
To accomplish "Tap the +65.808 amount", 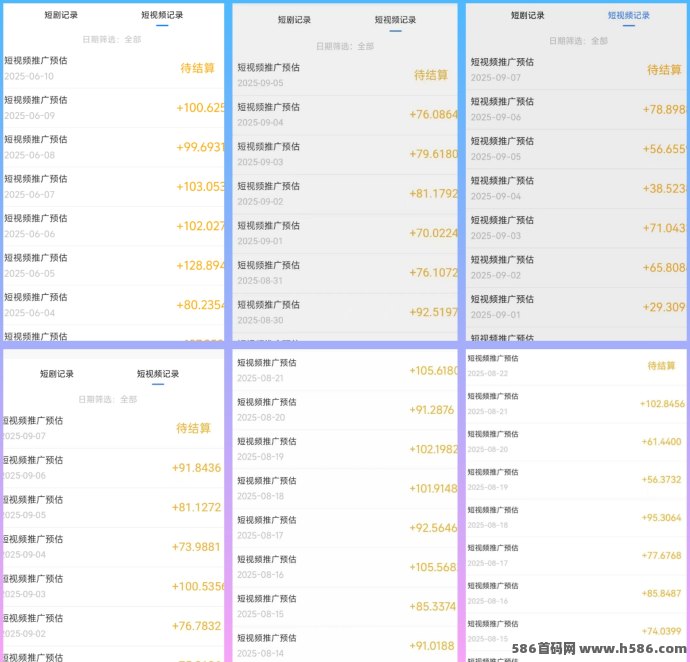I will (x=664, y=267).
